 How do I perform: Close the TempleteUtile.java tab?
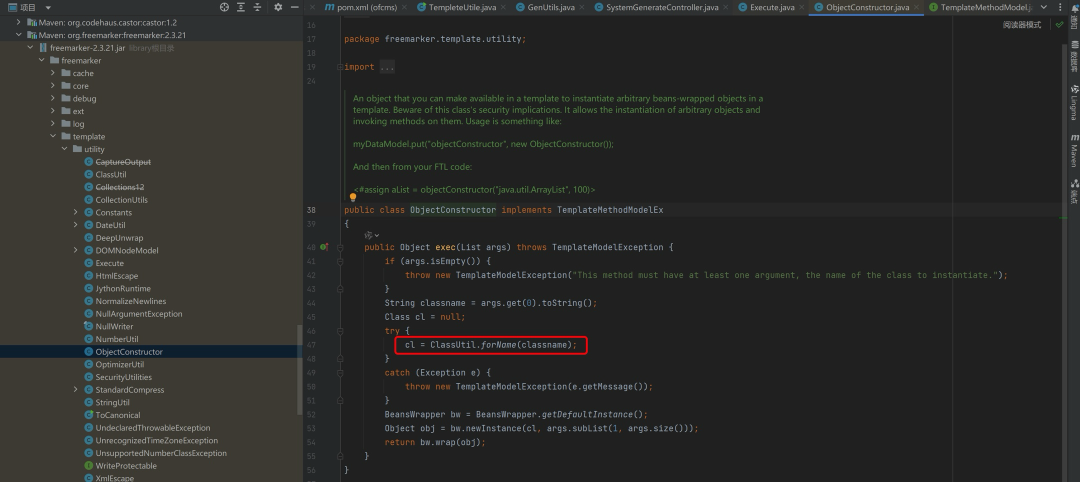pyautogui.click(x=505, y=7)
